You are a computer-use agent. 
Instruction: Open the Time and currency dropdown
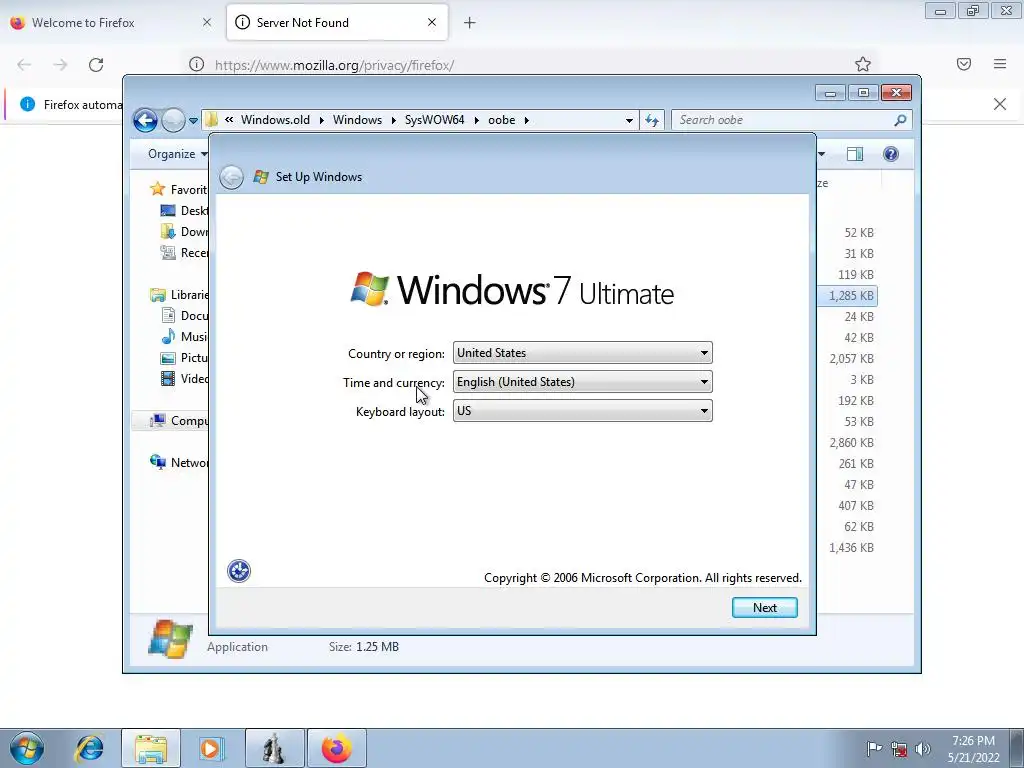(582, 382)
